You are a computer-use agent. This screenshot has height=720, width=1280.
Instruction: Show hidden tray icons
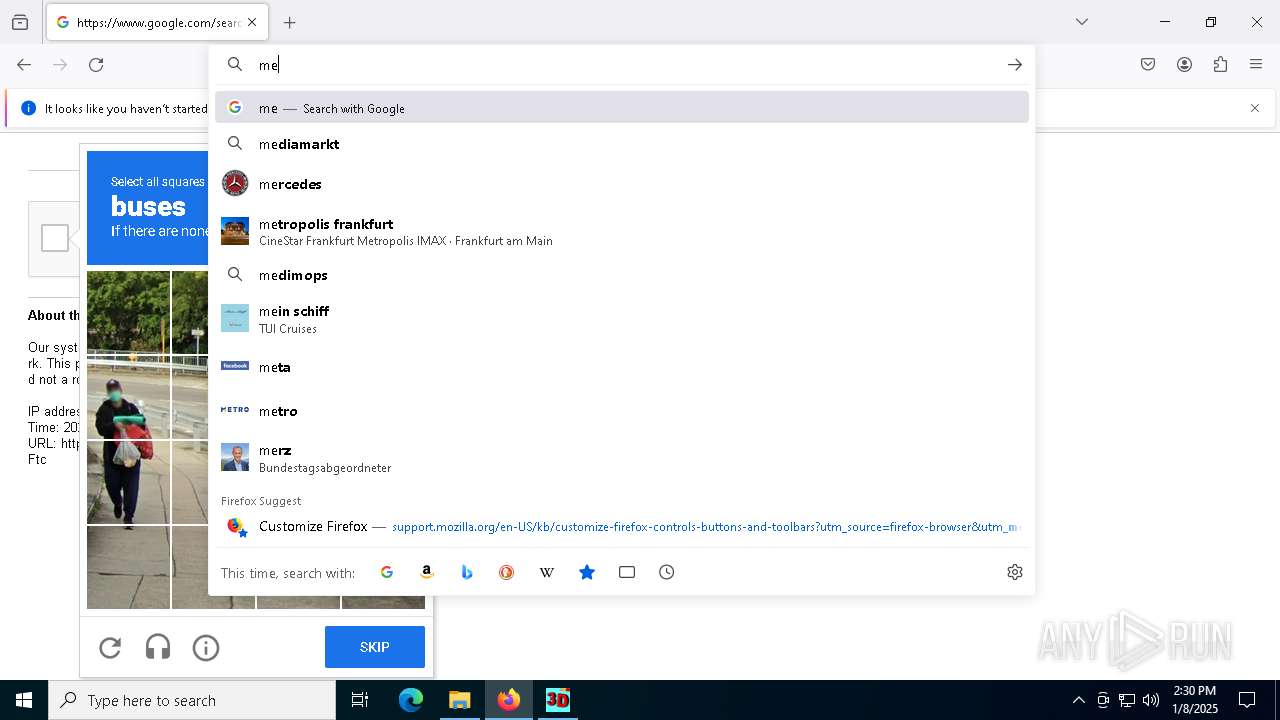coord(1078,700)
